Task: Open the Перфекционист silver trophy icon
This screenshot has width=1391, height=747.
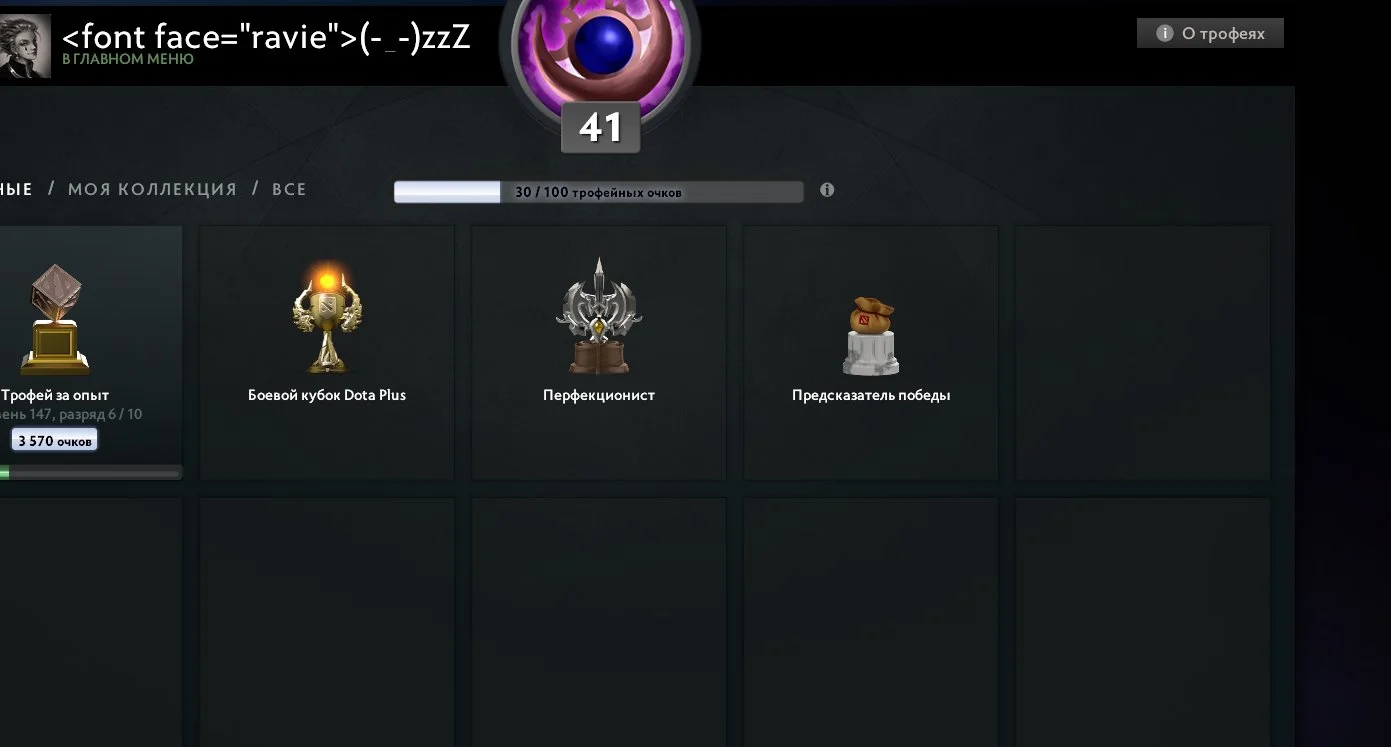Action: [x=598, y=316]
